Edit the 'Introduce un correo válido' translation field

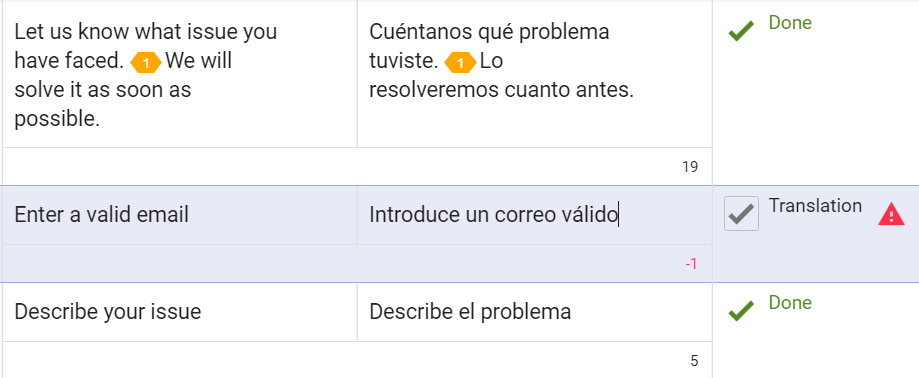coord(535,215)
